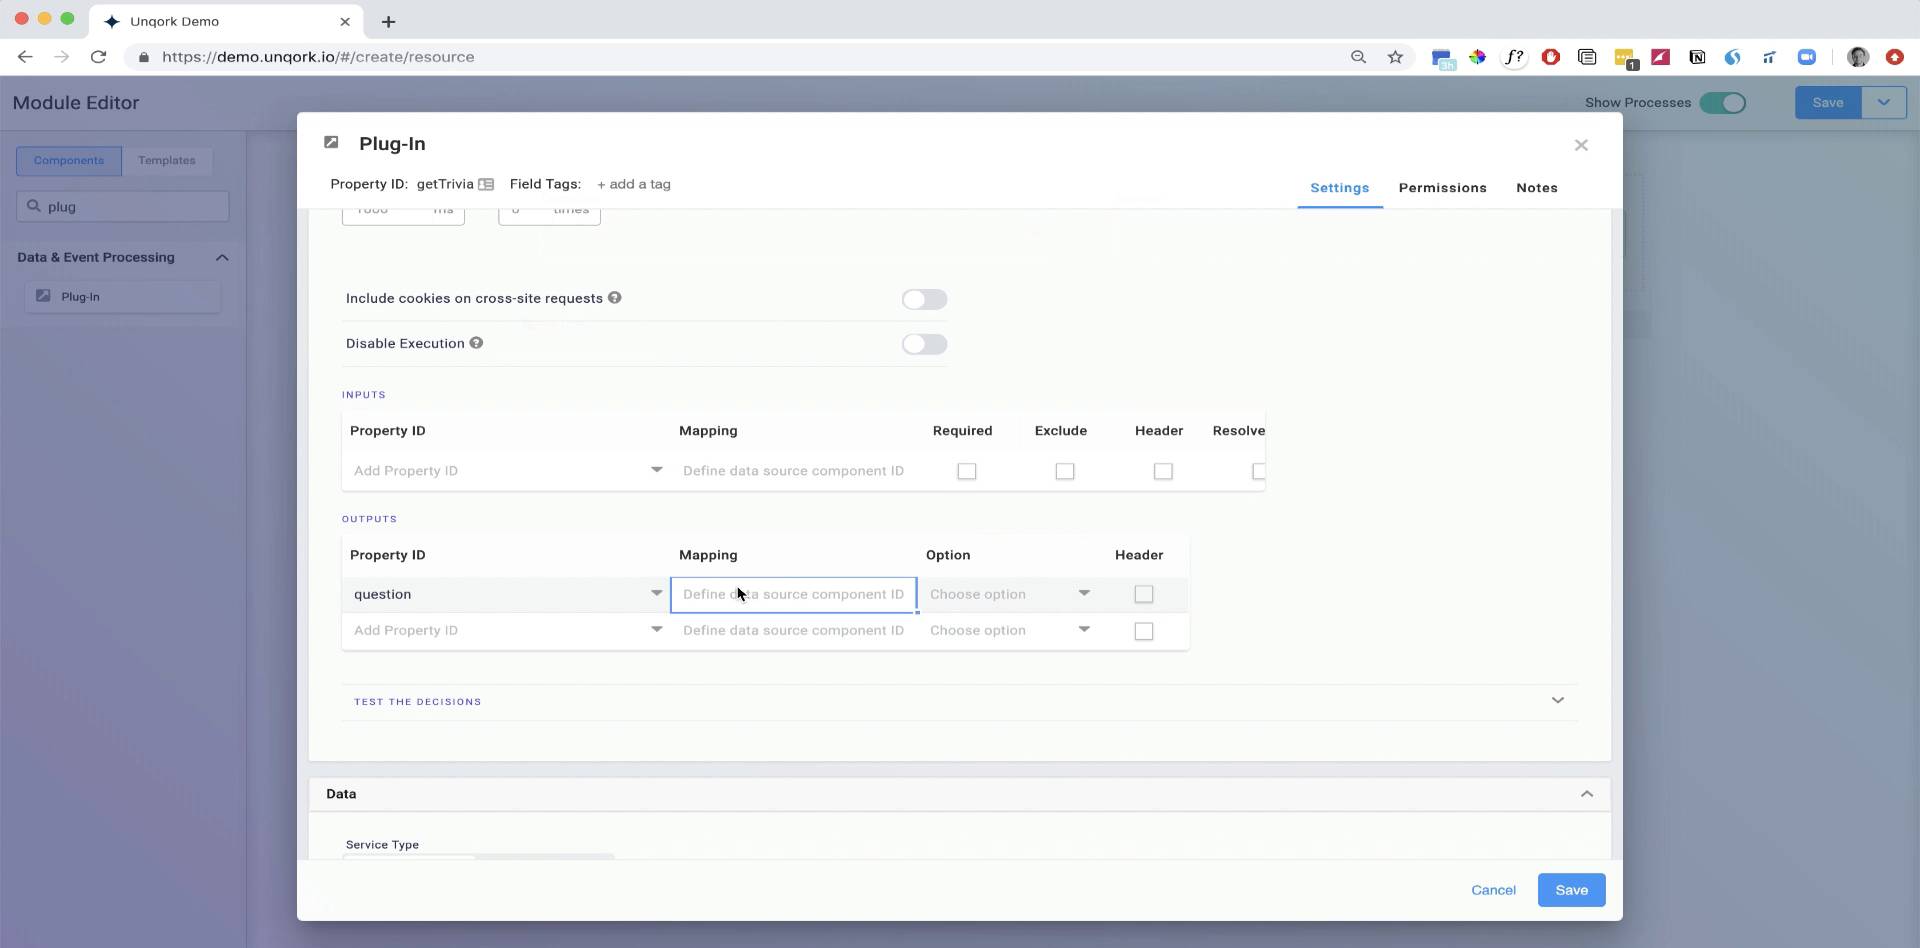Click the Plug-In icon in the modal header
Image resolution: width=1920 pixels, height=948 pixels.
[331, 142]
